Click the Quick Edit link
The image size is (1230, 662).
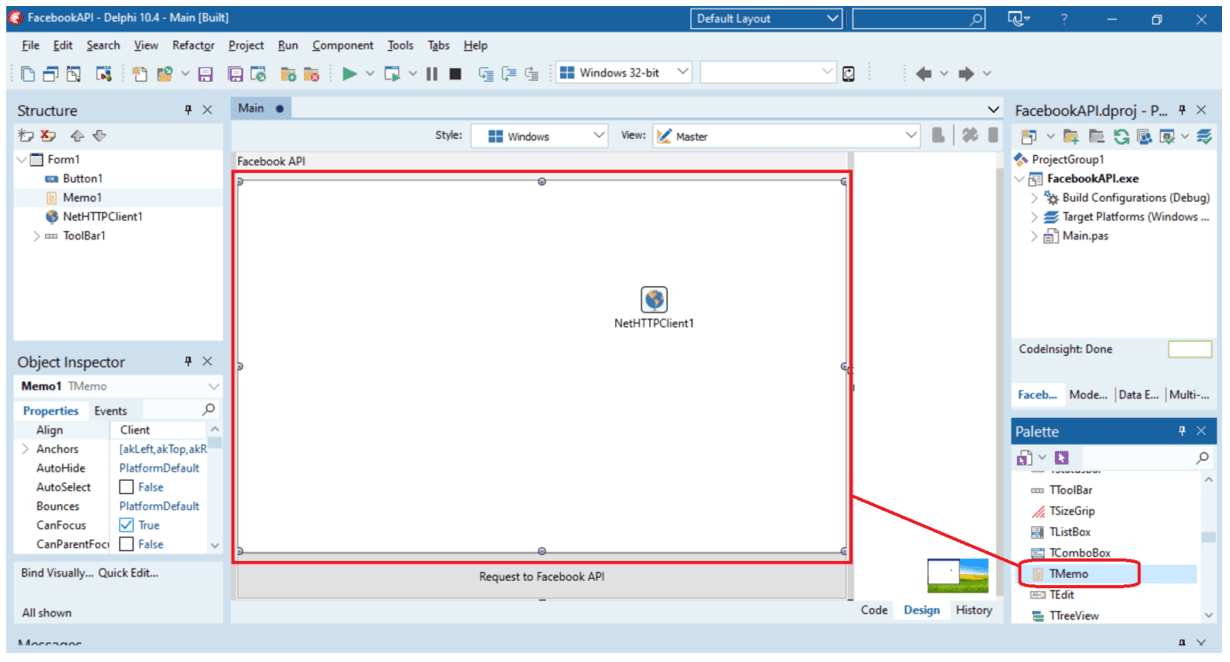[x=128, y=573]
